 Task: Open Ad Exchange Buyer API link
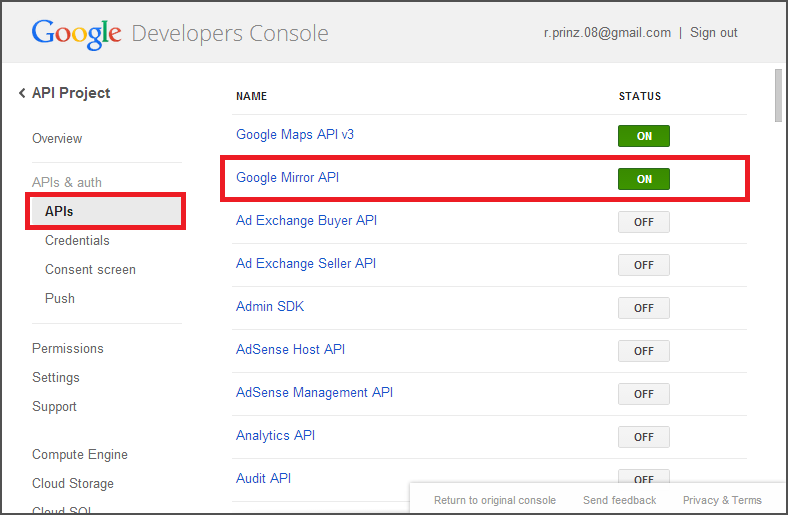(x=307, y=221)
